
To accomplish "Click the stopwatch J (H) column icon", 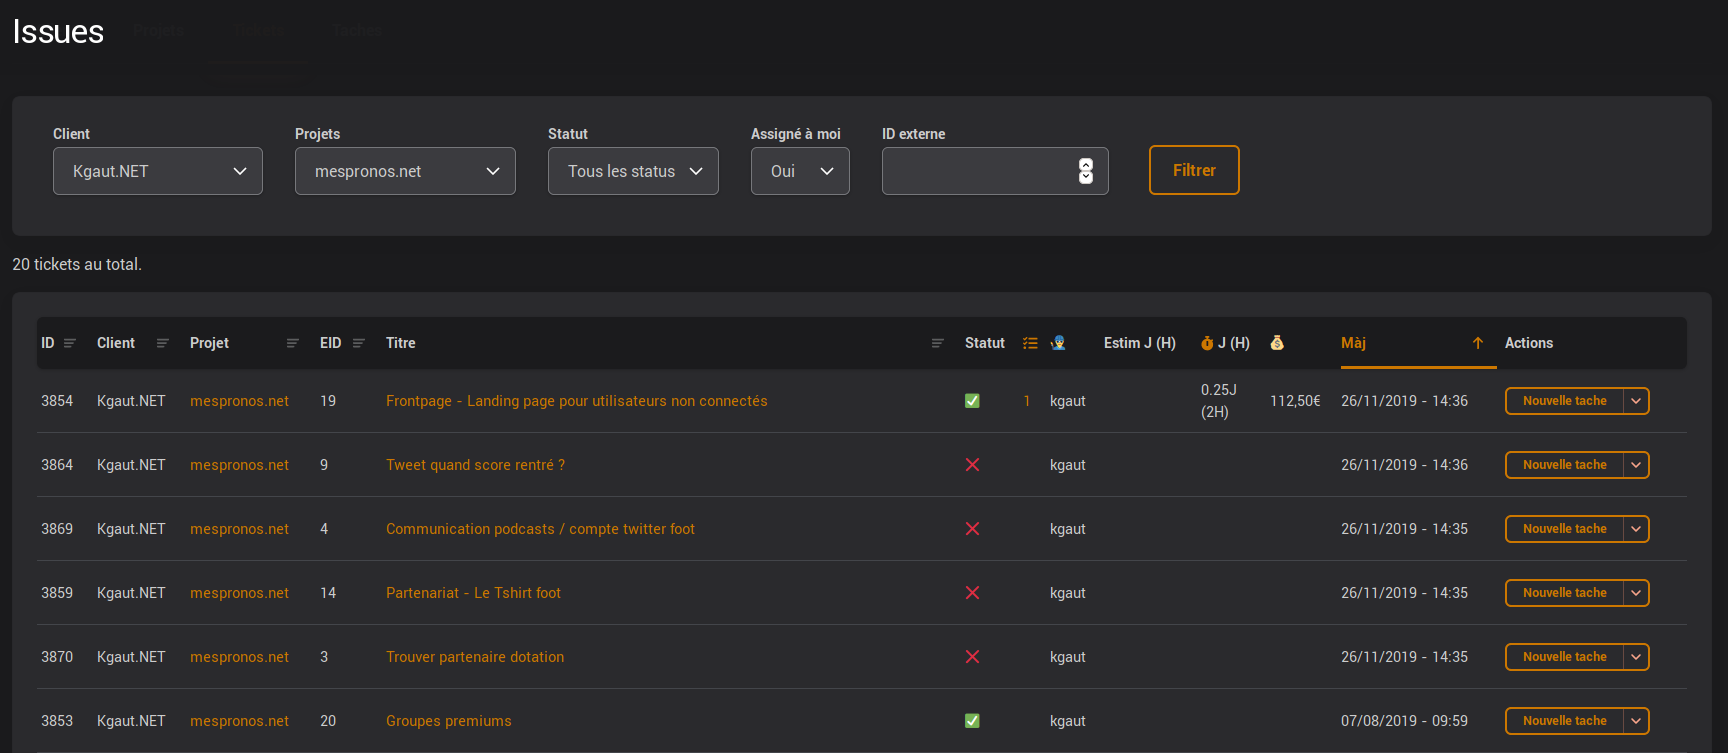I will 1207,343.
